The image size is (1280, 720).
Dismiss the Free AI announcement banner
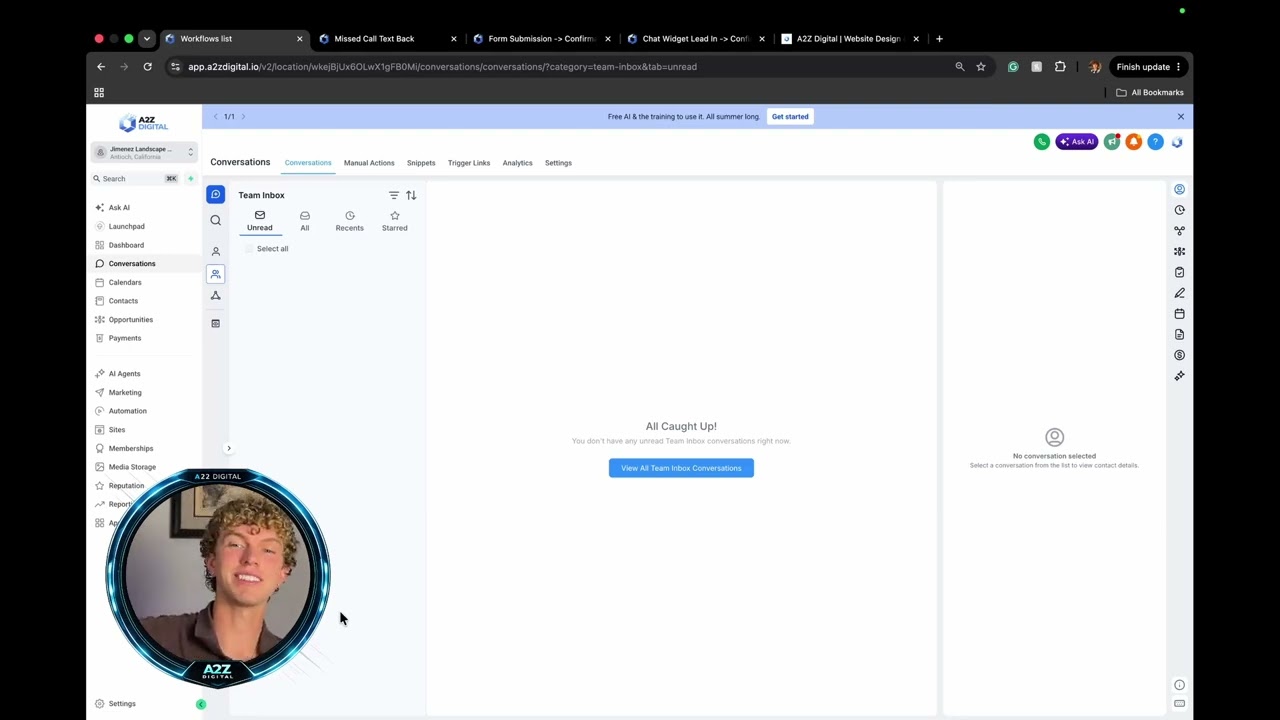1180,117
